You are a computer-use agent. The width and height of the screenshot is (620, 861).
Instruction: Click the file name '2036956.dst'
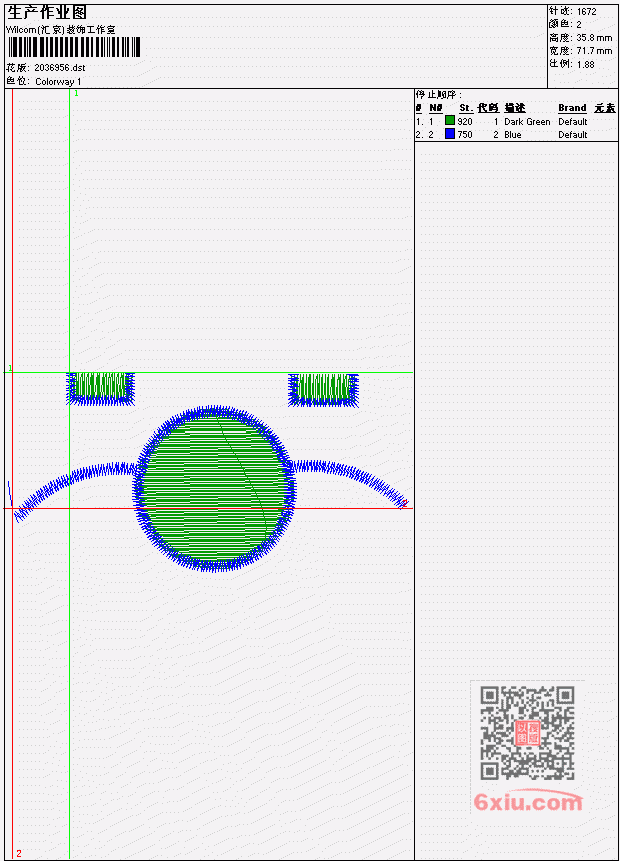pos(59,68)
